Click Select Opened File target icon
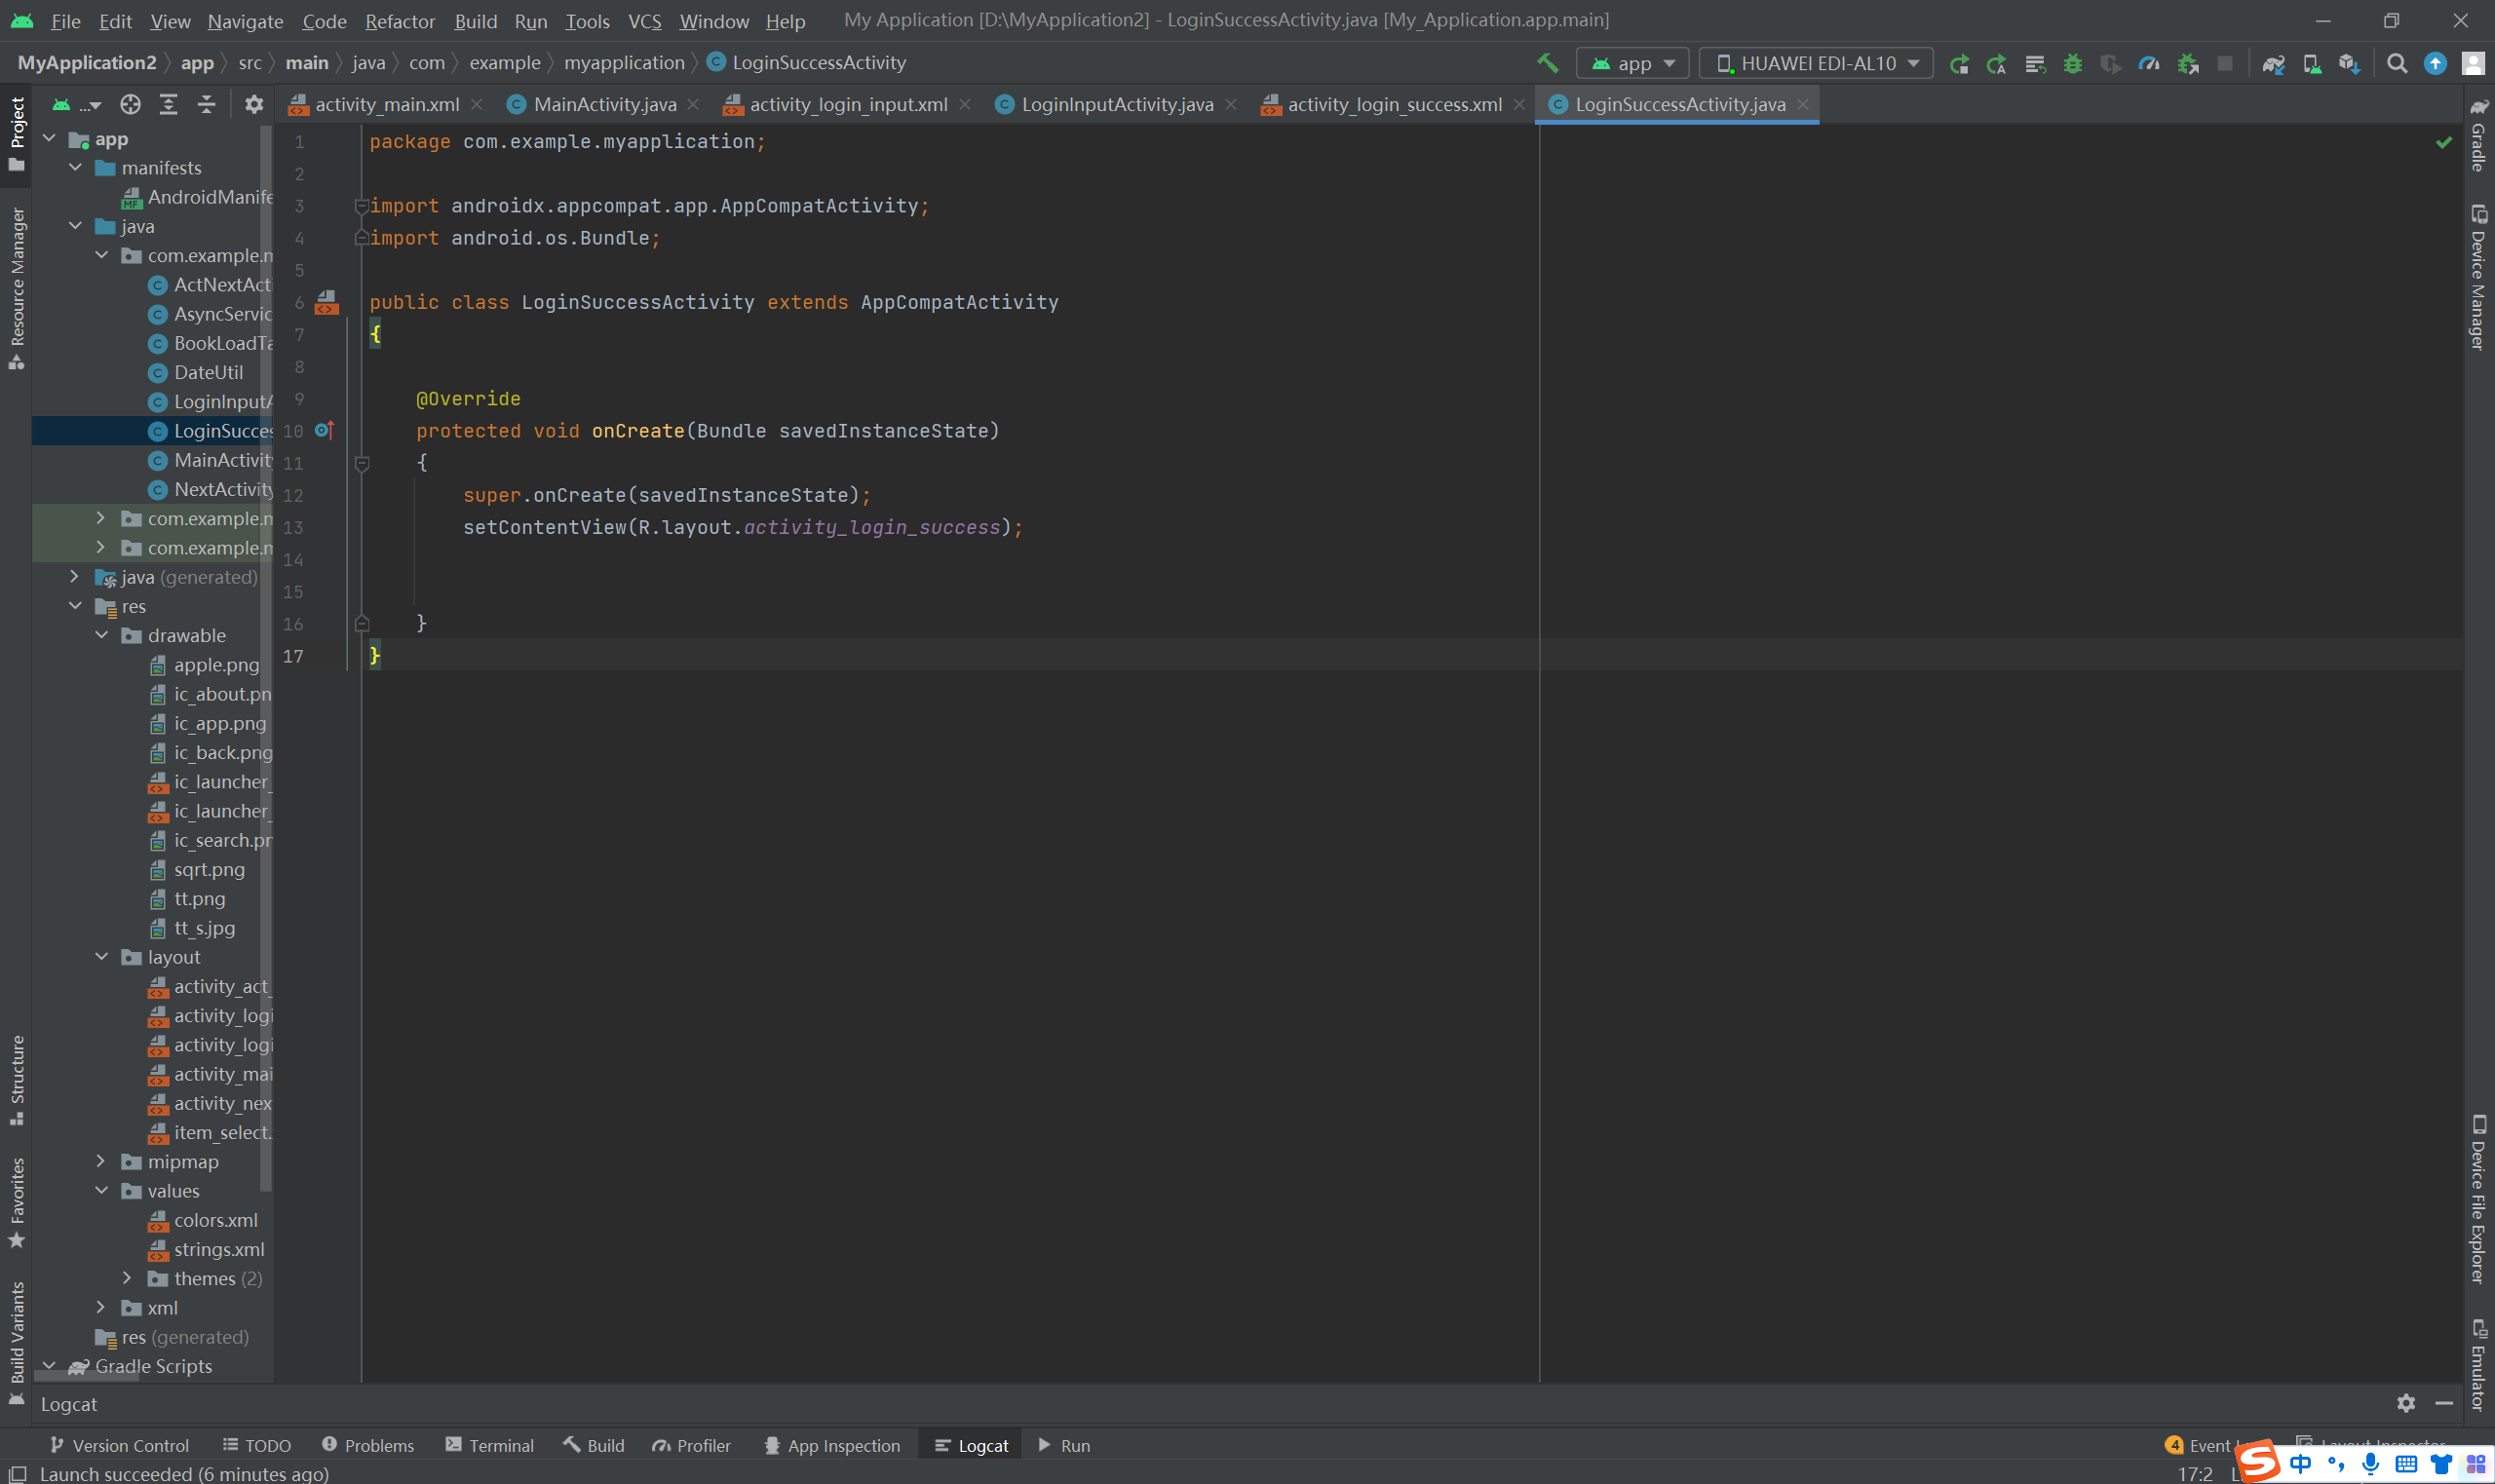The height and width of the screenshot is (1484, 2495). tap(130, 104)
